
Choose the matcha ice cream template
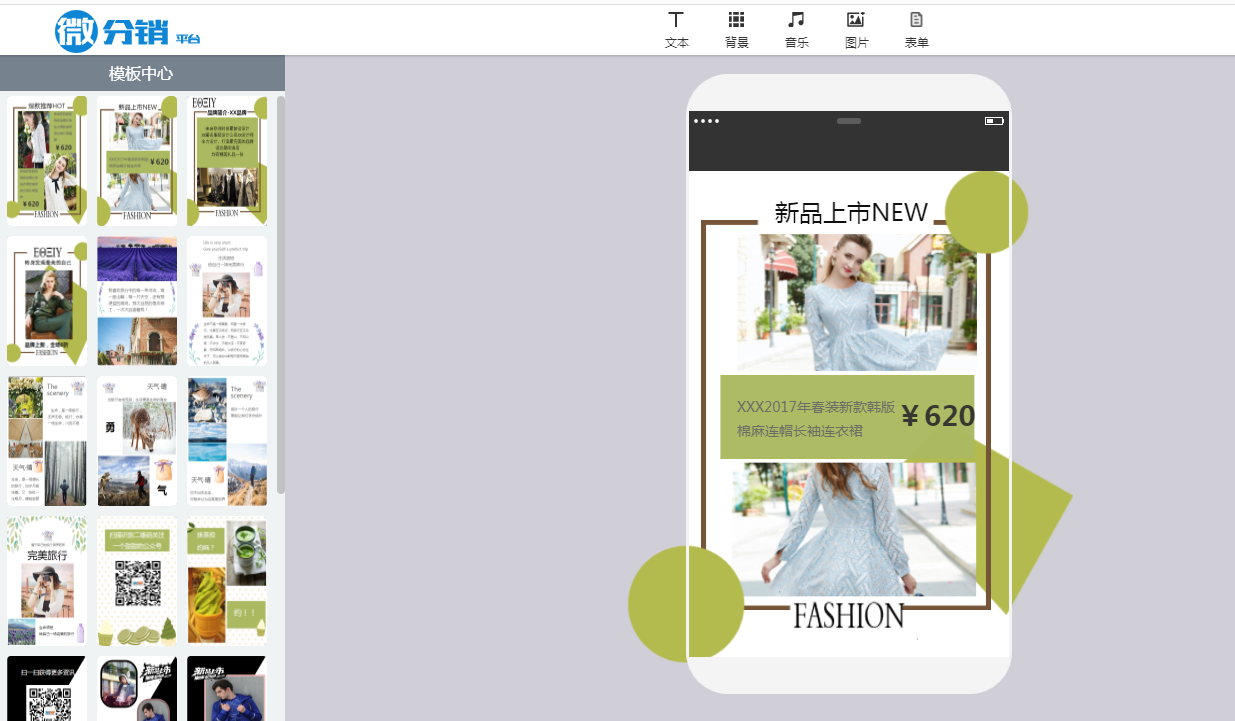(227, 581)
